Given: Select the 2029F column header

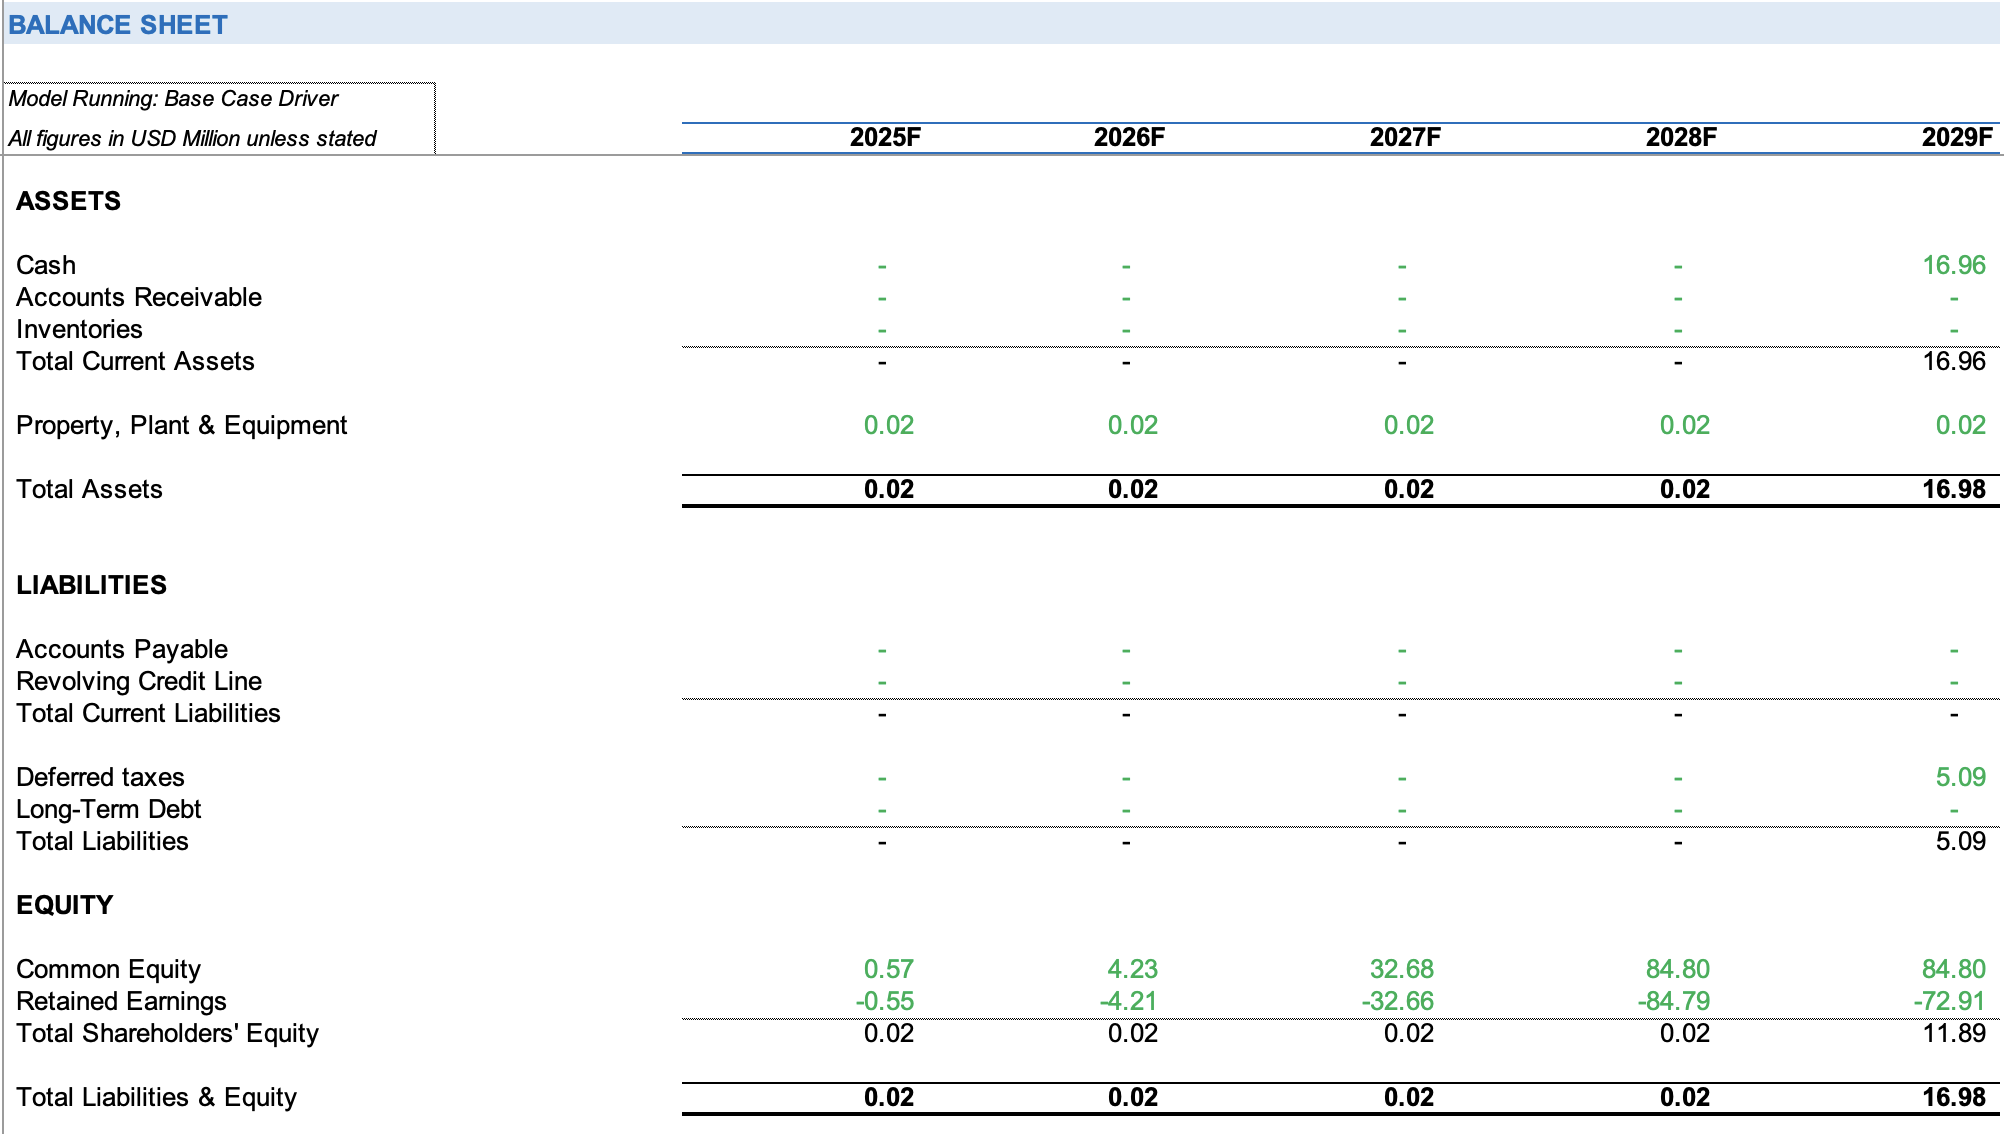Looking at the screenshot, I should point(1956,137).
